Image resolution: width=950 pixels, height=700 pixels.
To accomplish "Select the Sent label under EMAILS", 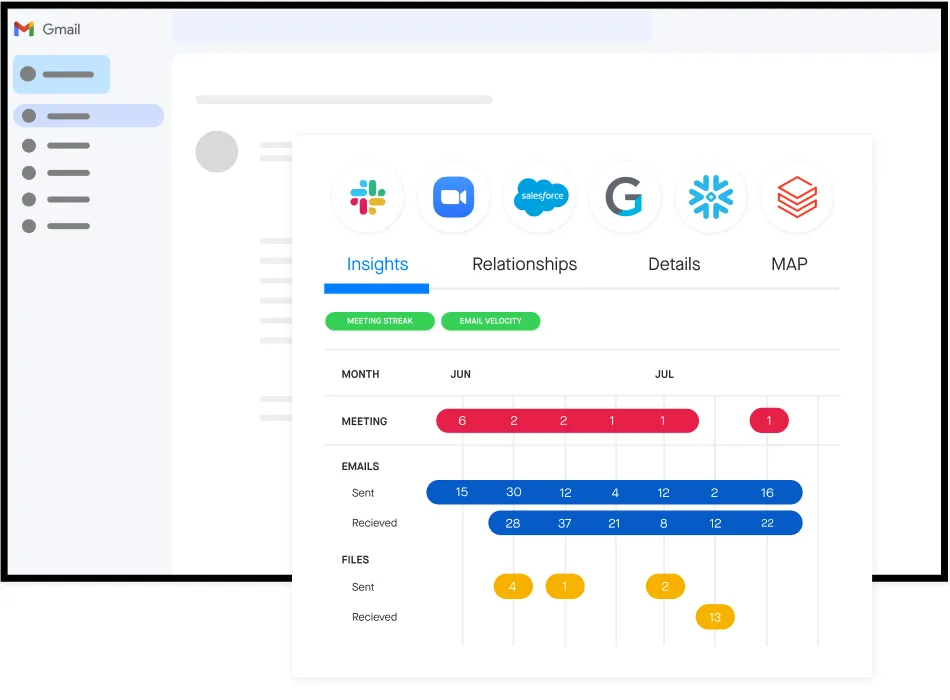I will [363, 493].
